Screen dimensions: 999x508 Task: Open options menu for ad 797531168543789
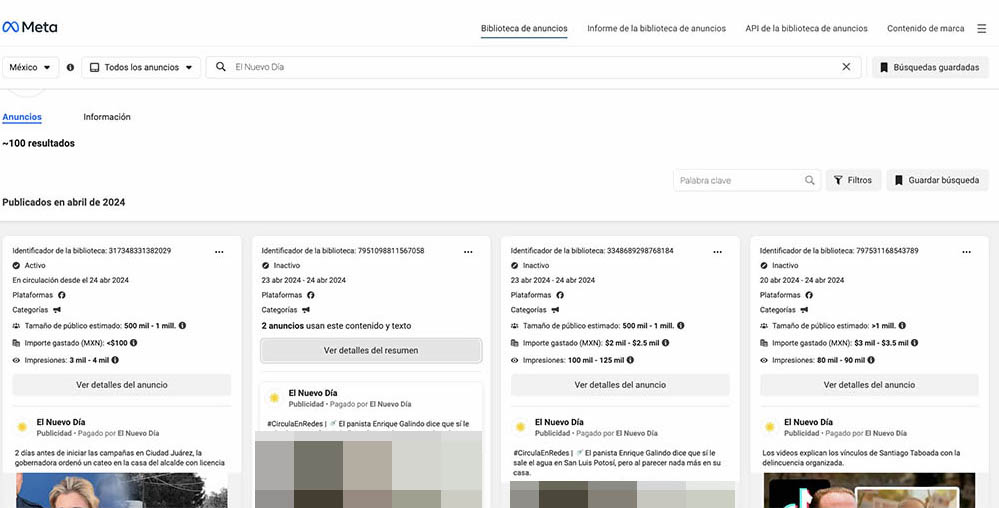coord(967,252)
